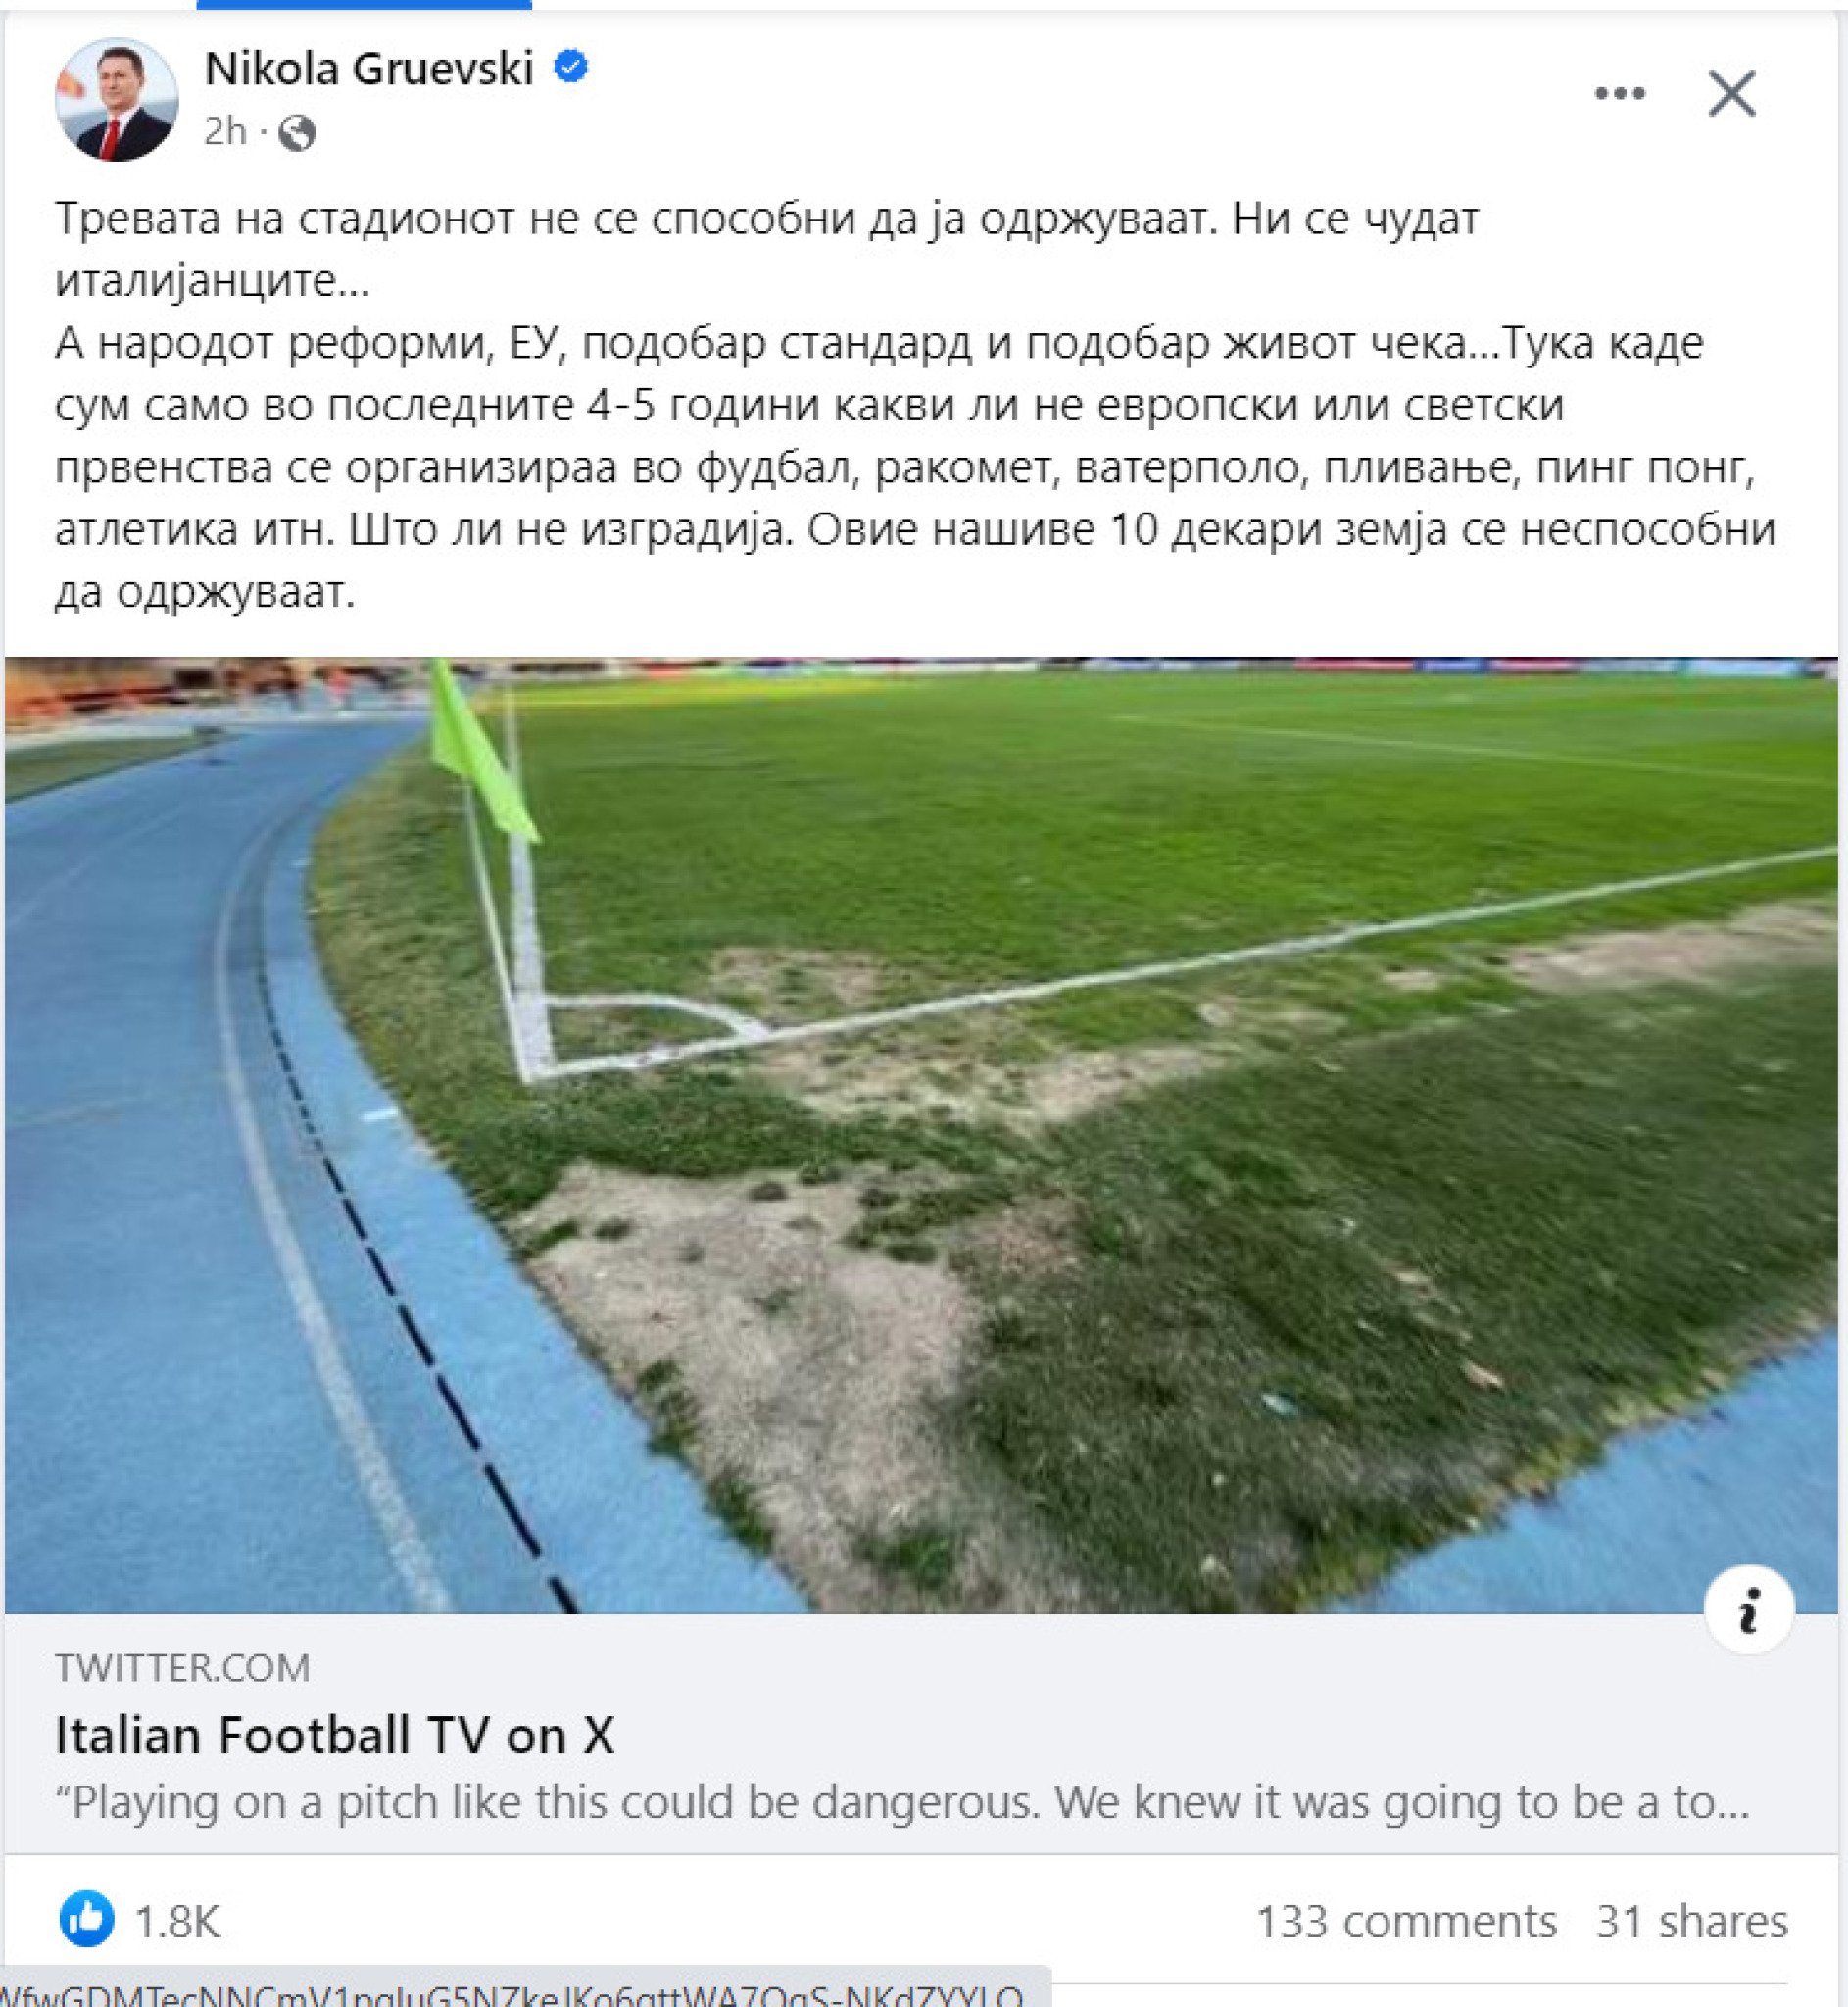Click the blue thumbs-up Like reaction icon
1848x2007 pixels.
pos(86,1919)
